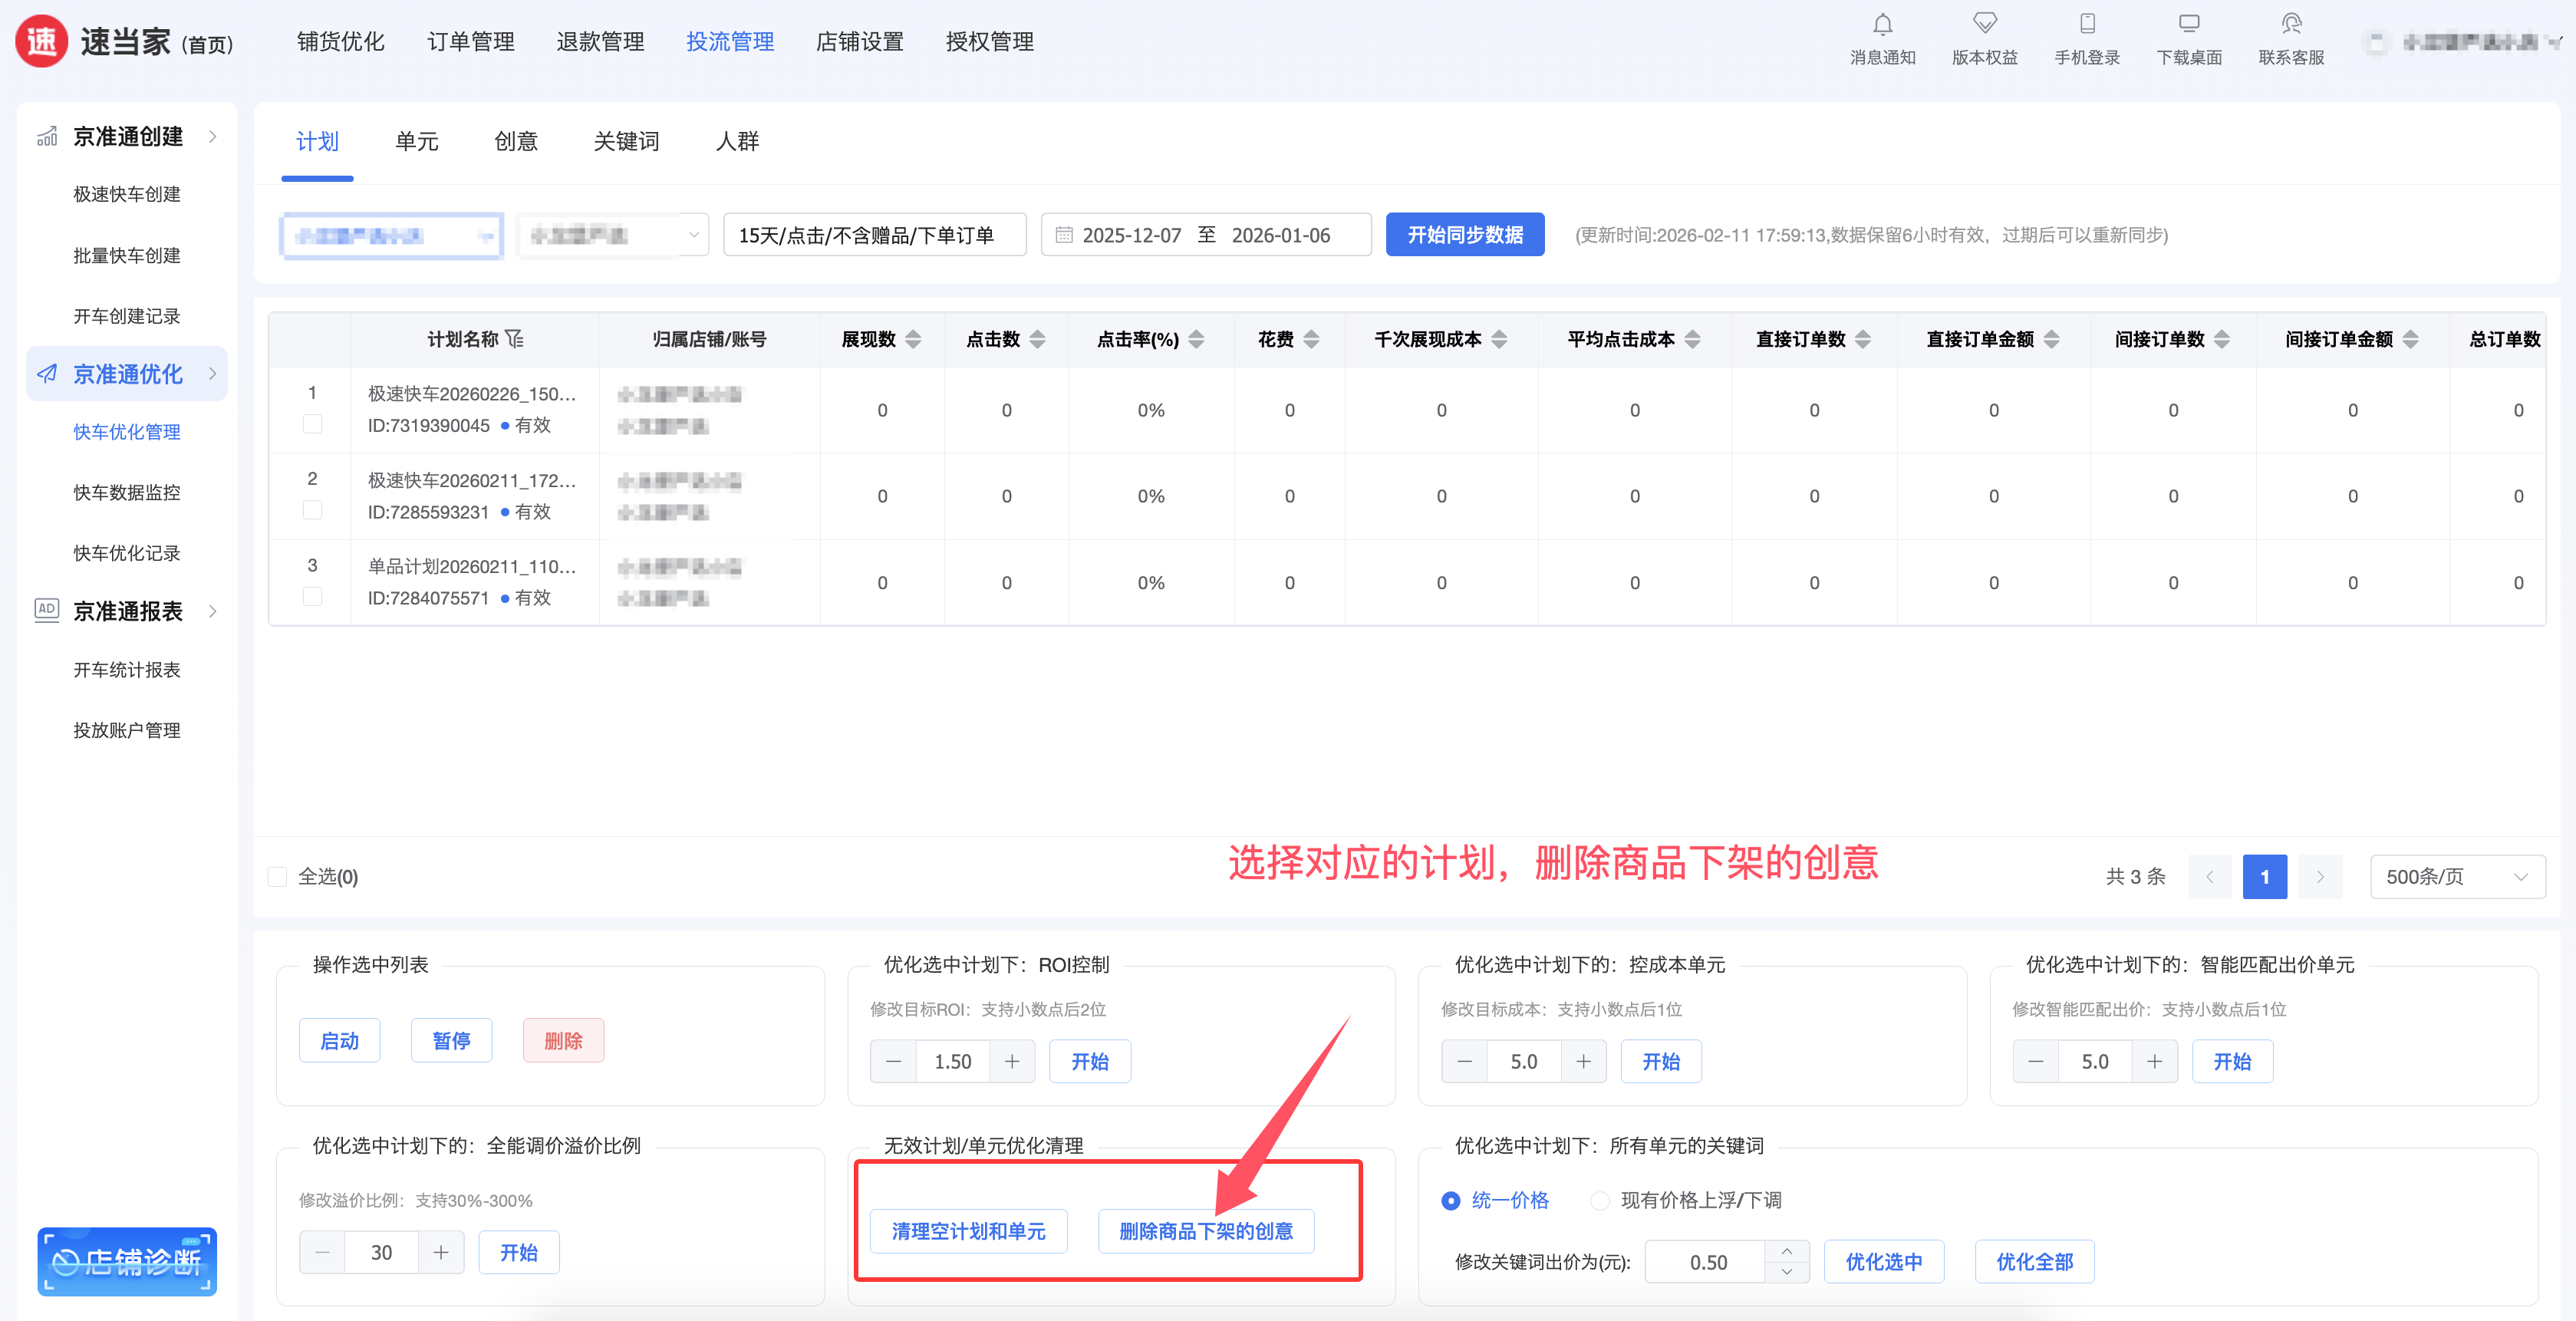
Task: Click filter icon beside 计划名称 header
Action: [514, 339]
